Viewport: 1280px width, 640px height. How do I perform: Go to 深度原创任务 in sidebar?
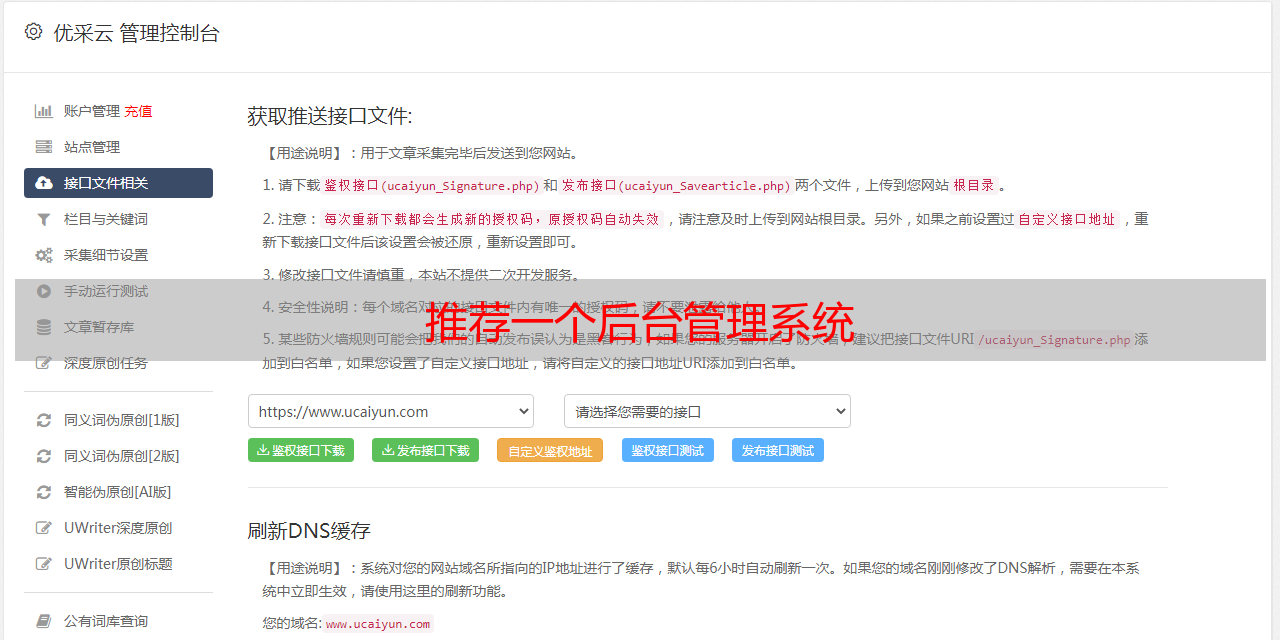coord(105,363)
